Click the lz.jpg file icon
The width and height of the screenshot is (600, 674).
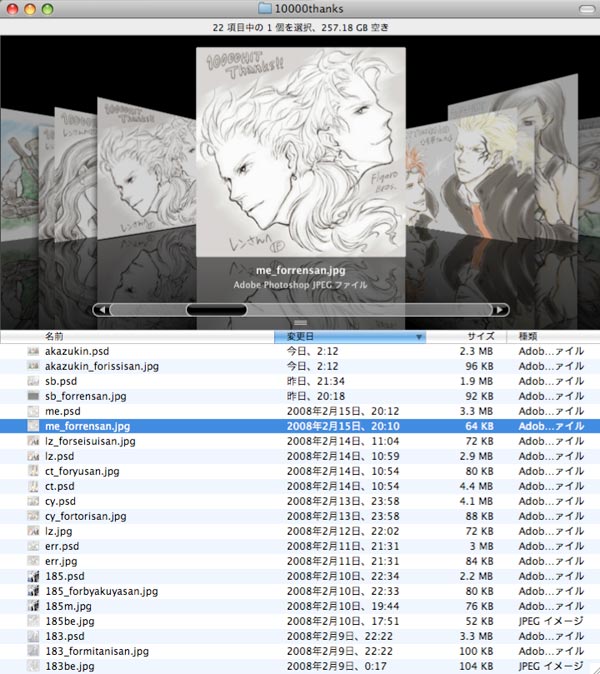pos(33,531)
